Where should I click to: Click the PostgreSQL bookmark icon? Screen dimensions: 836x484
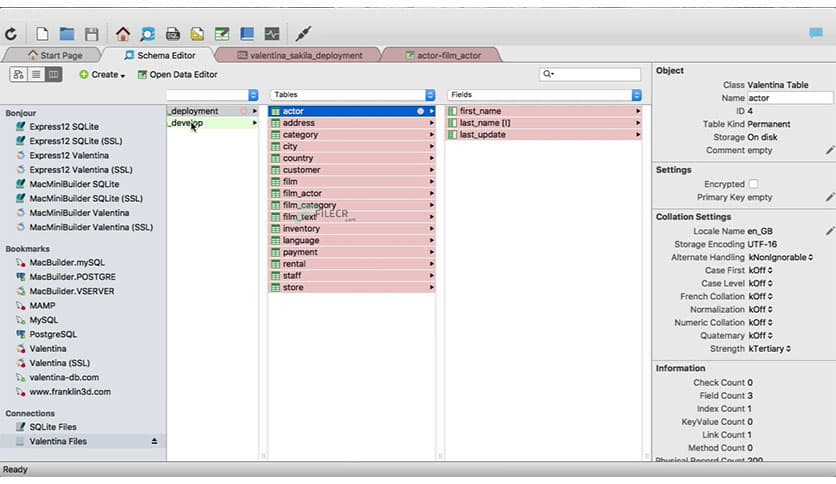pos(20,334)
